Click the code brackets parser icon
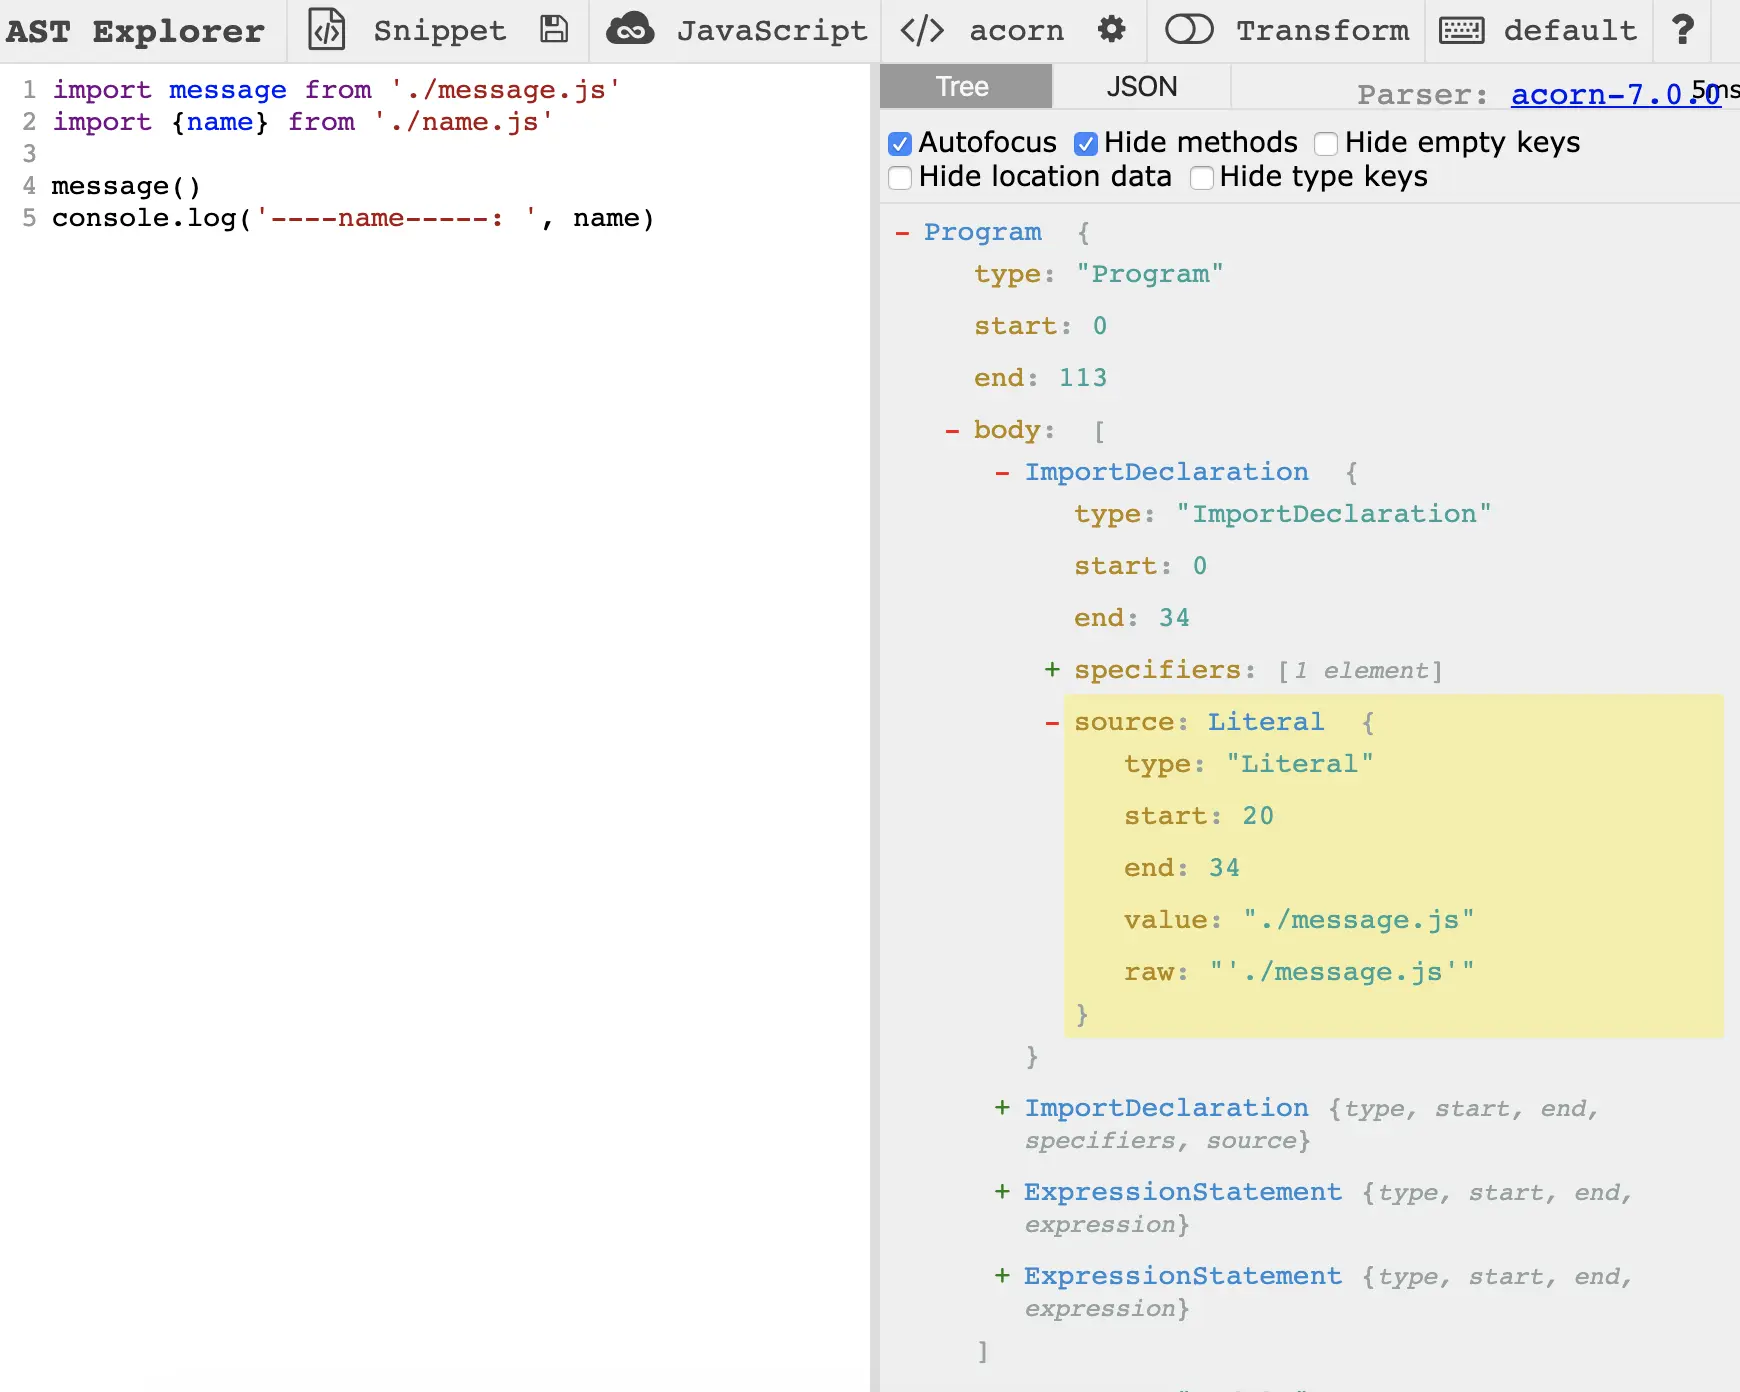This screenshot has width=1740, height=1392. [922, 30]
